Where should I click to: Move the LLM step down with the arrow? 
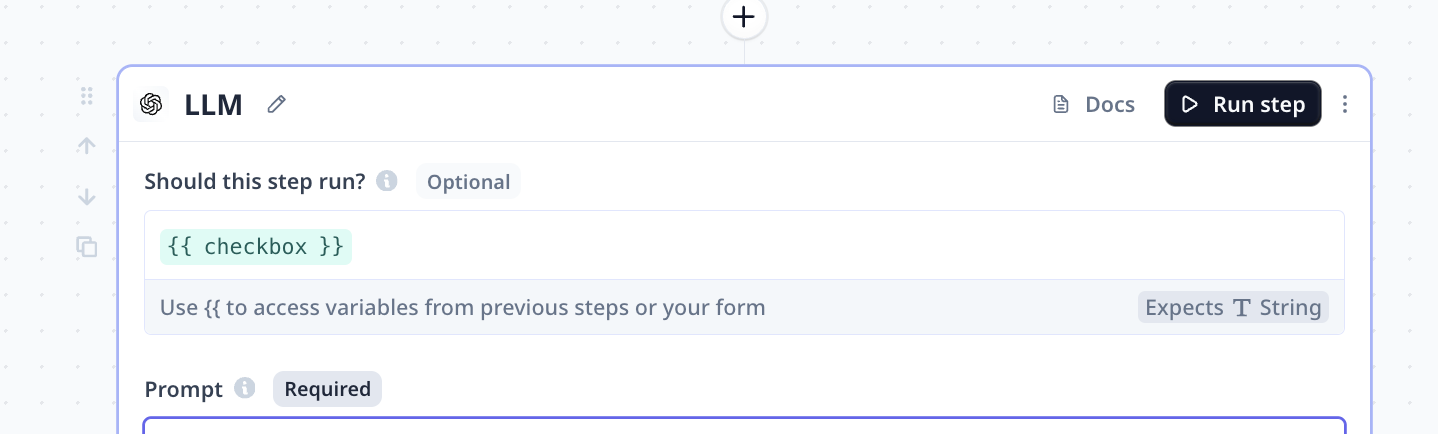(87, 196)
